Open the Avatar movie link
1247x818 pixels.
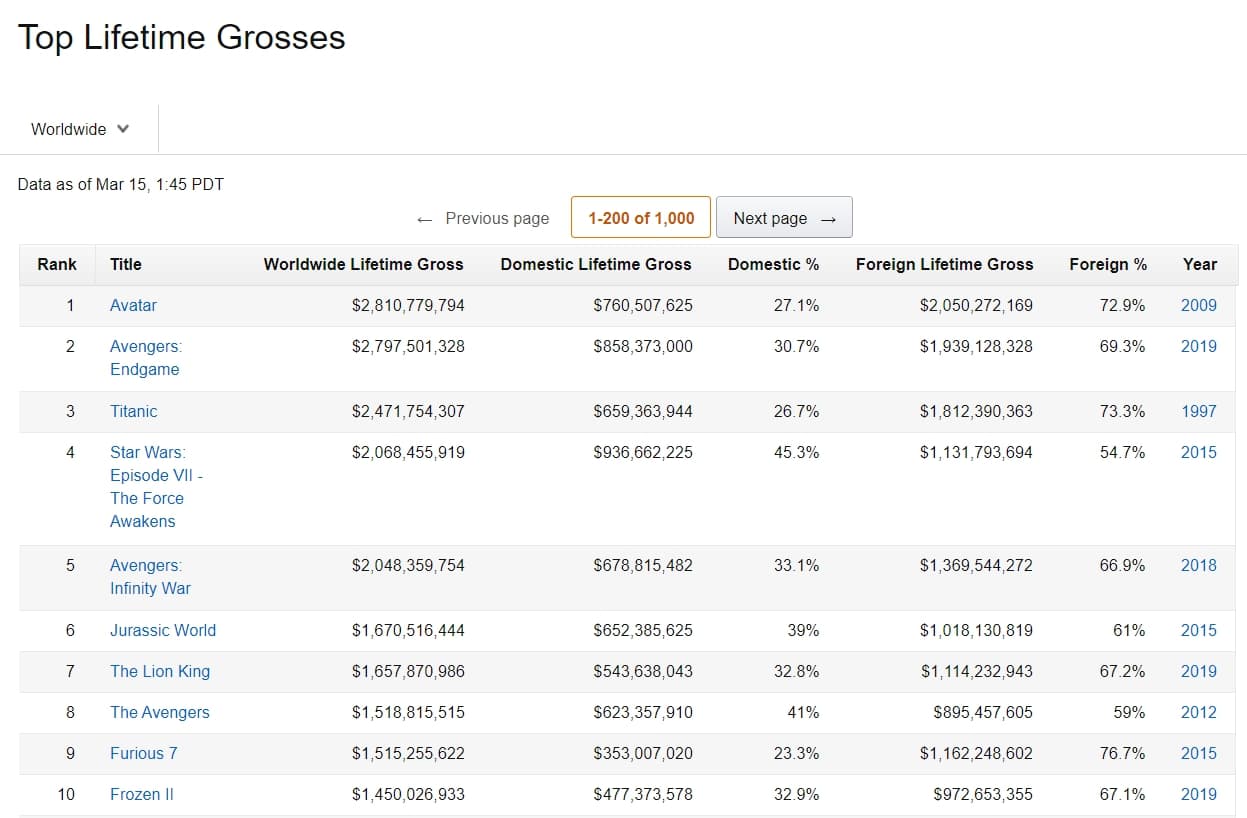tap(133, 305)
